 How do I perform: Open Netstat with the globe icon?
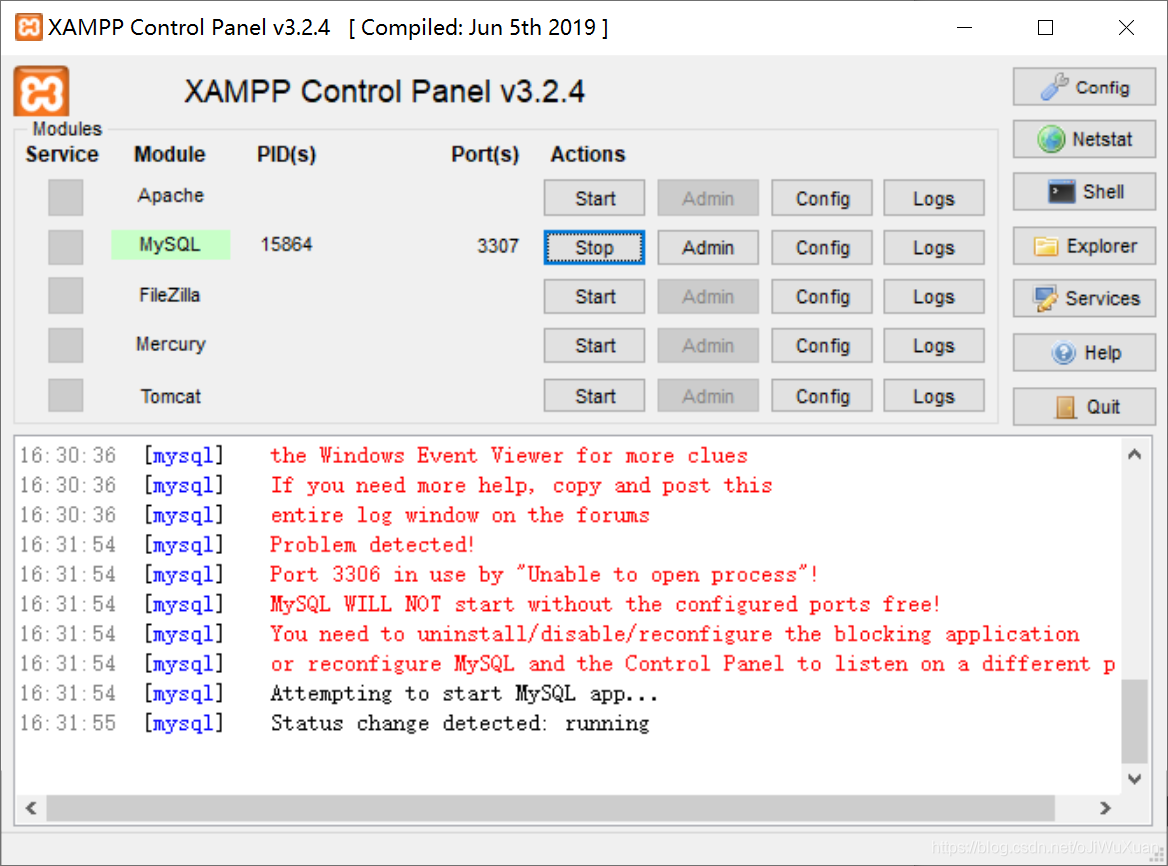pos(1084,139)
